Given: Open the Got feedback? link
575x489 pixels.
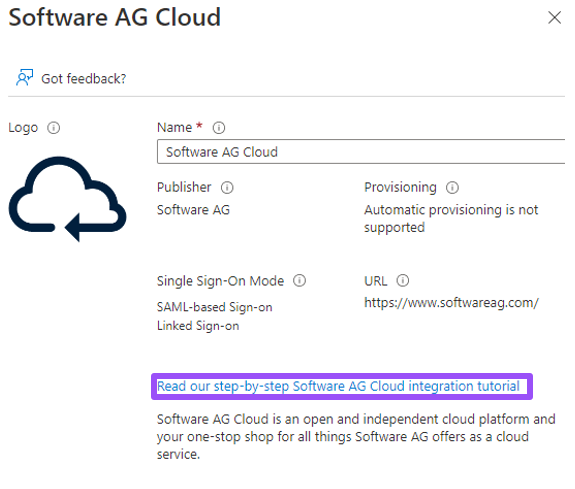Looking at the screenshot, I should tap(84, 79).
